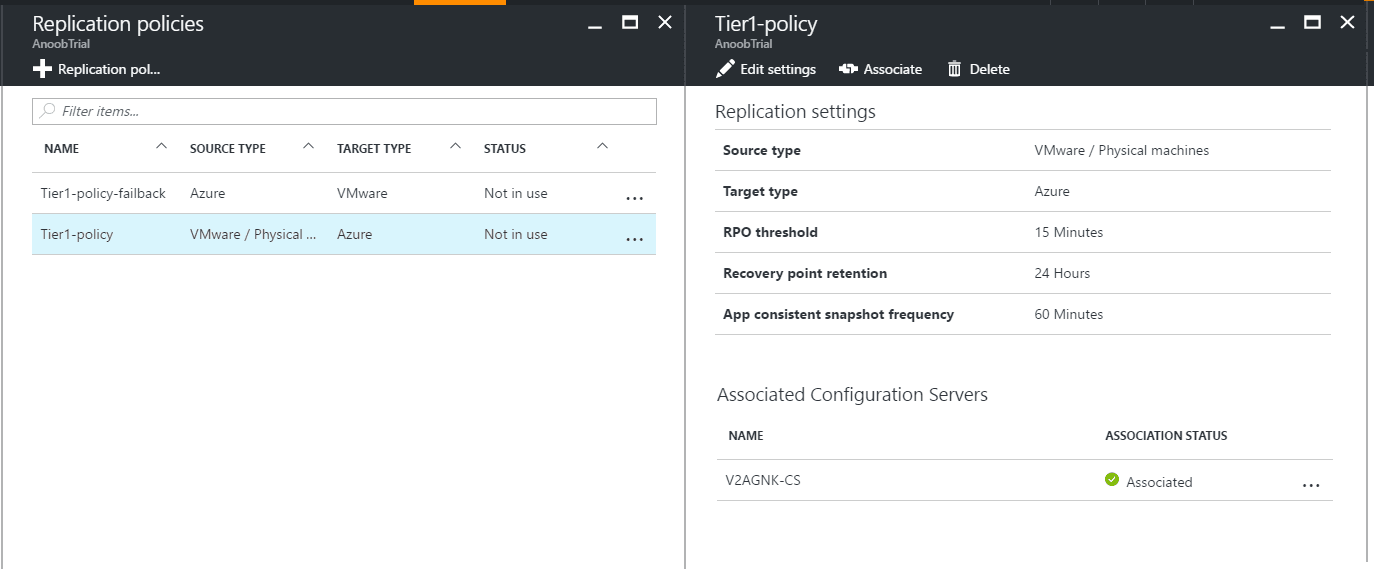Click the Delete trash can icon
Image resolution: width=1374 pixels, height=572 pixels.
tap(954, 69)
